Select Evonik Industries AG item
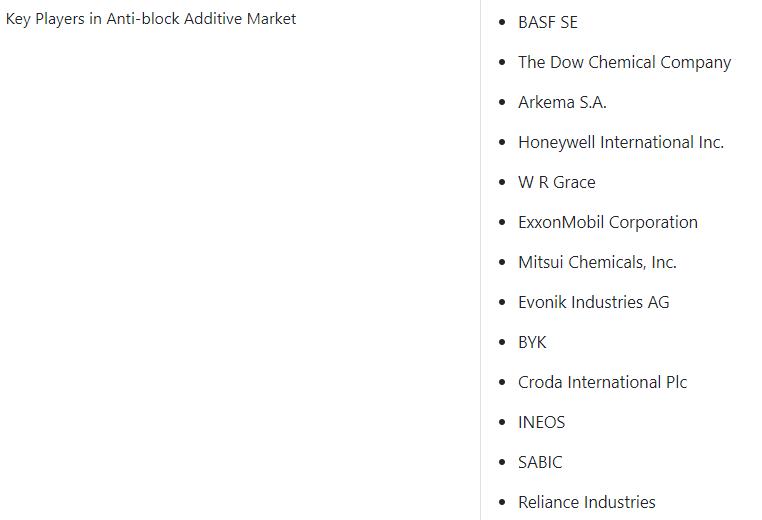 coord(594,302)
